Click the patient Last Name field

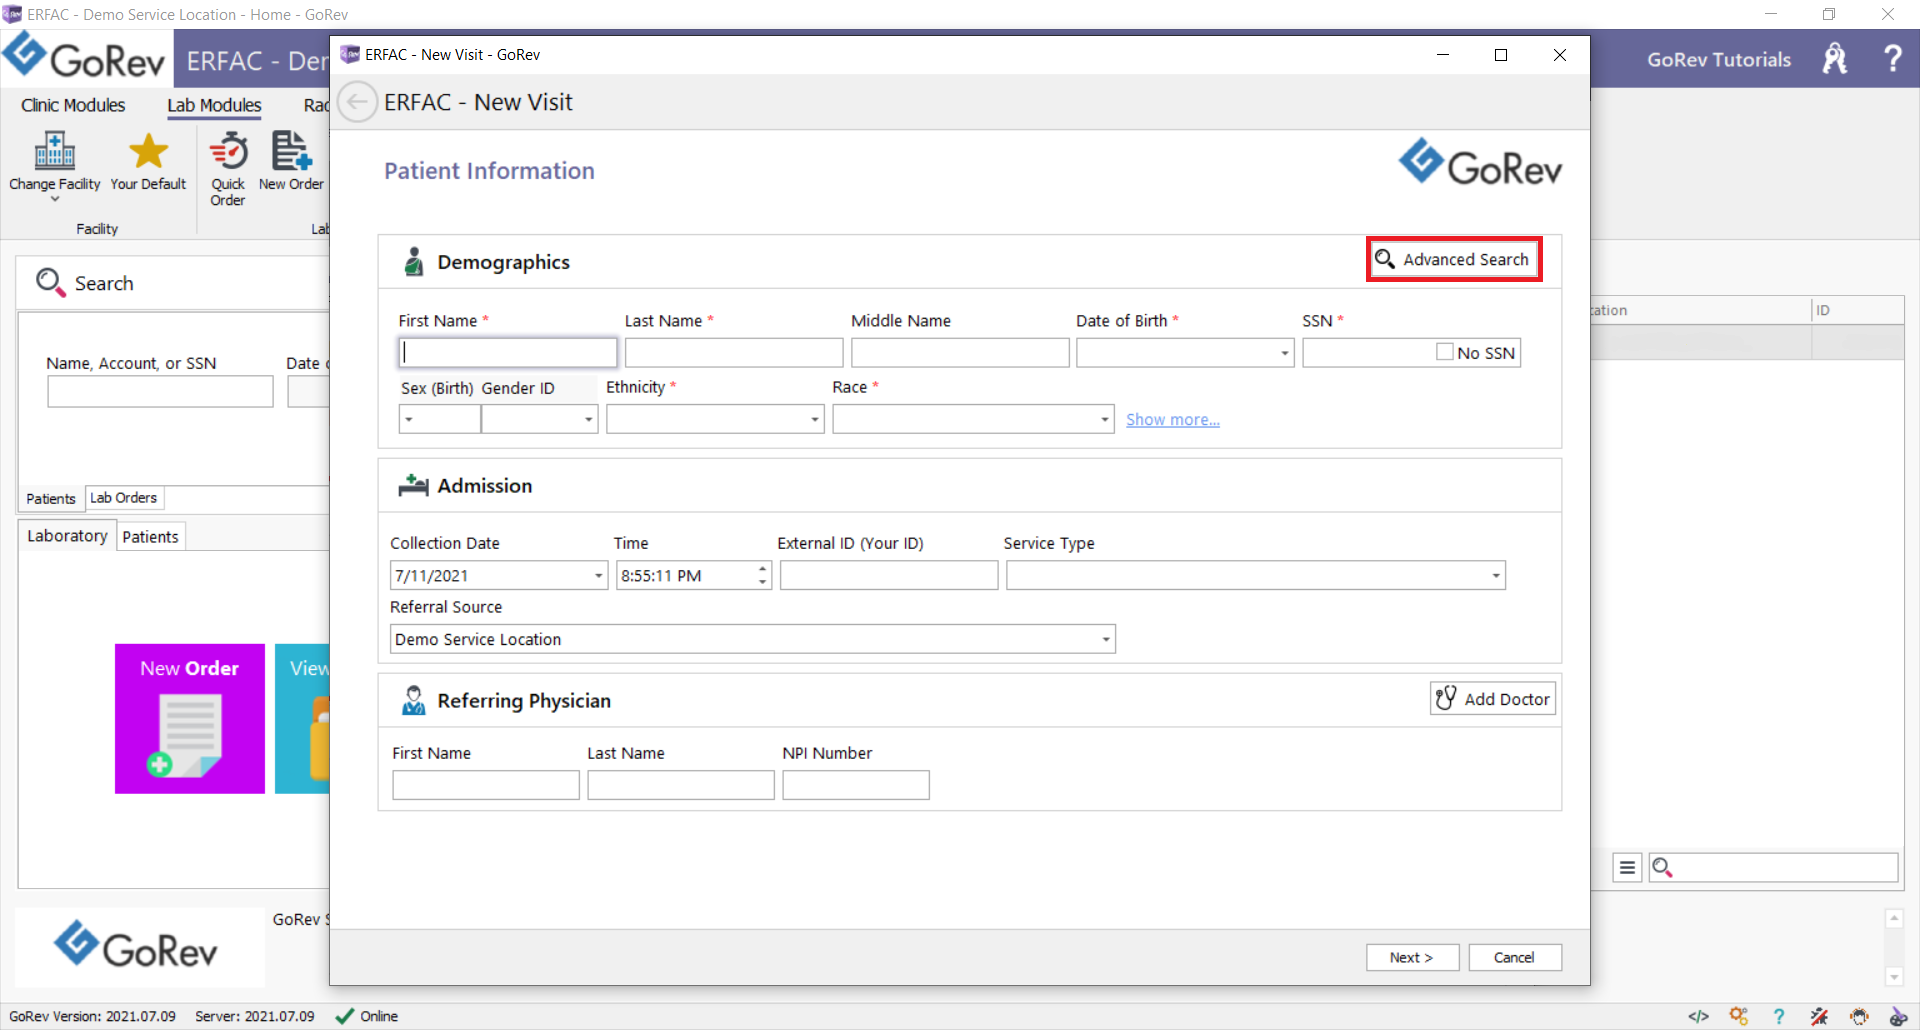[734, 353]
